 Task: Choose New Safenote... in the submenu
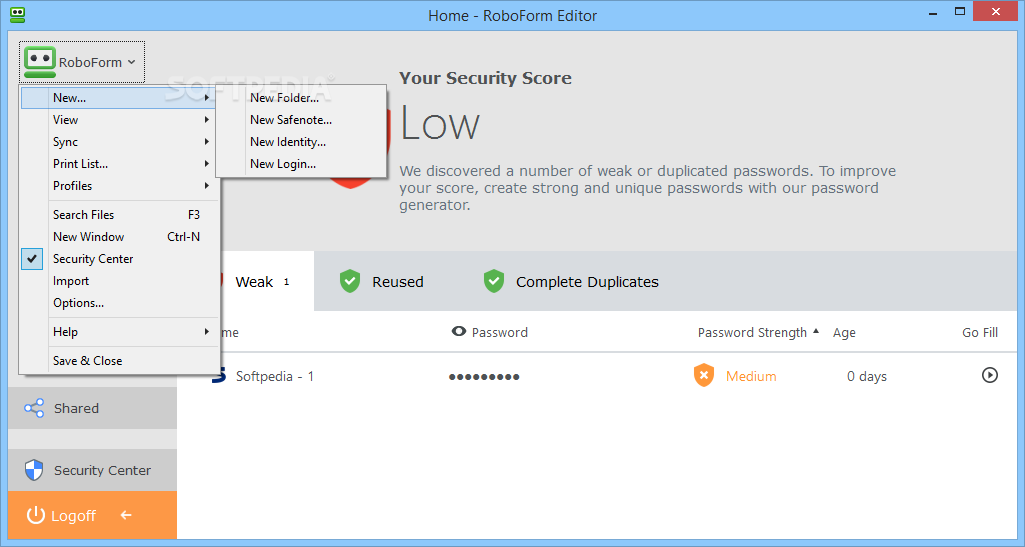coord(301,120)
